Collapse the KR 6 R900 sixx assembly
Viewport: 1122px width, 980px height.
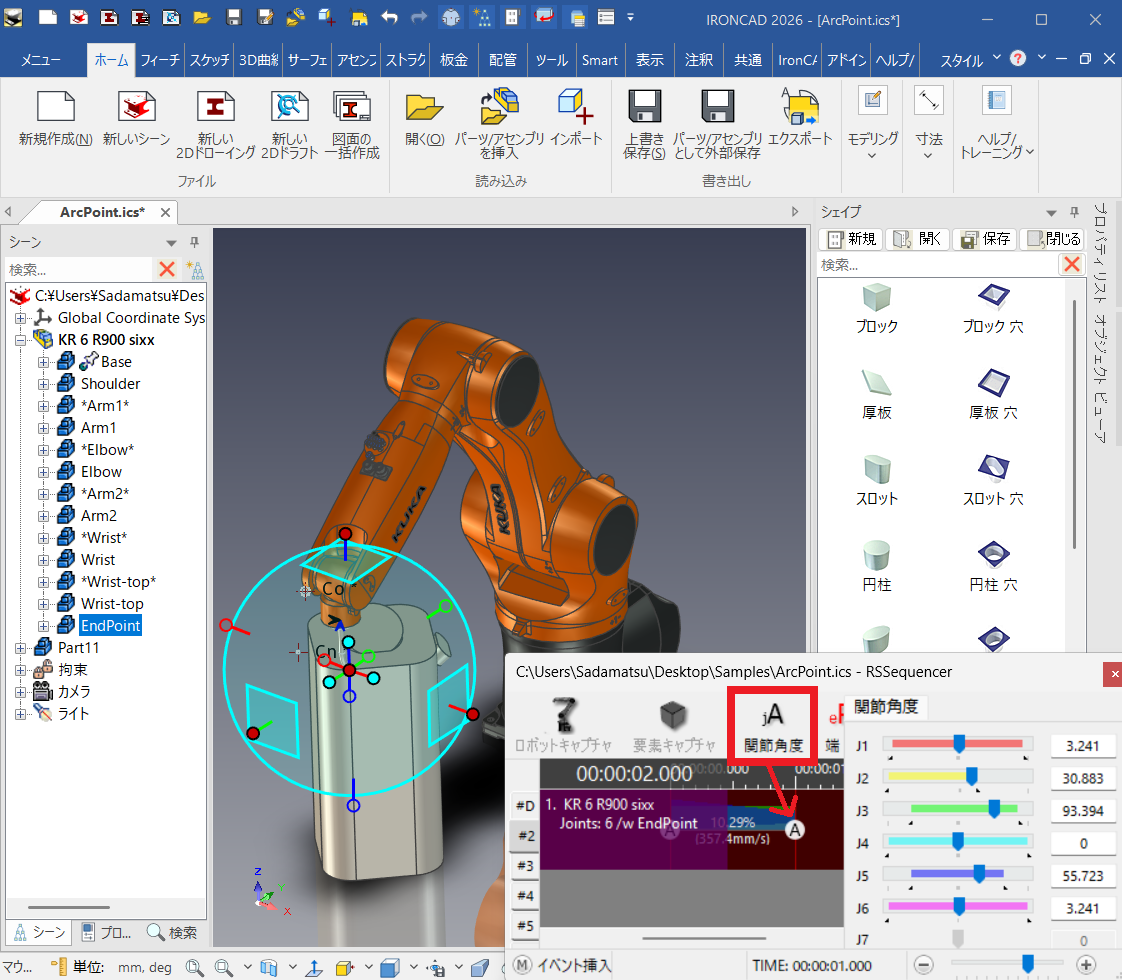[21, 340]
